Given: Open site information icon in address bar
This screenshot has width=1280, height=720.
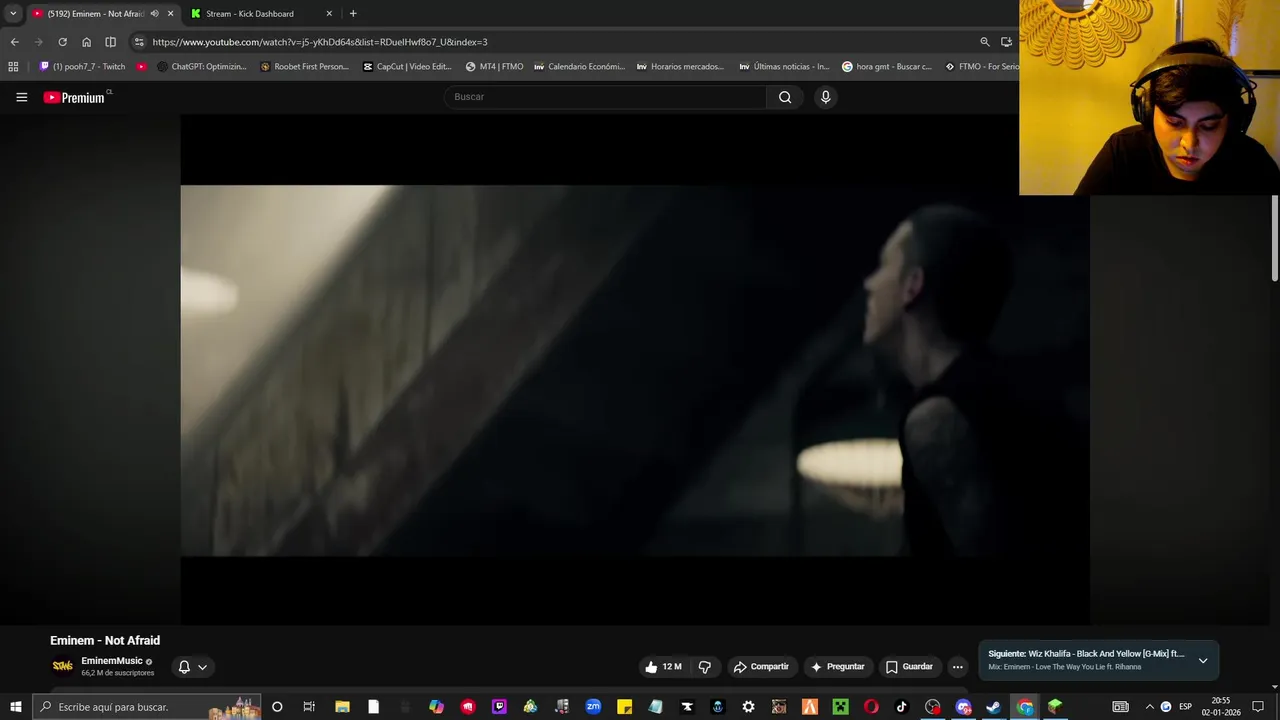Looking at the screenshot, I should 139,42.
